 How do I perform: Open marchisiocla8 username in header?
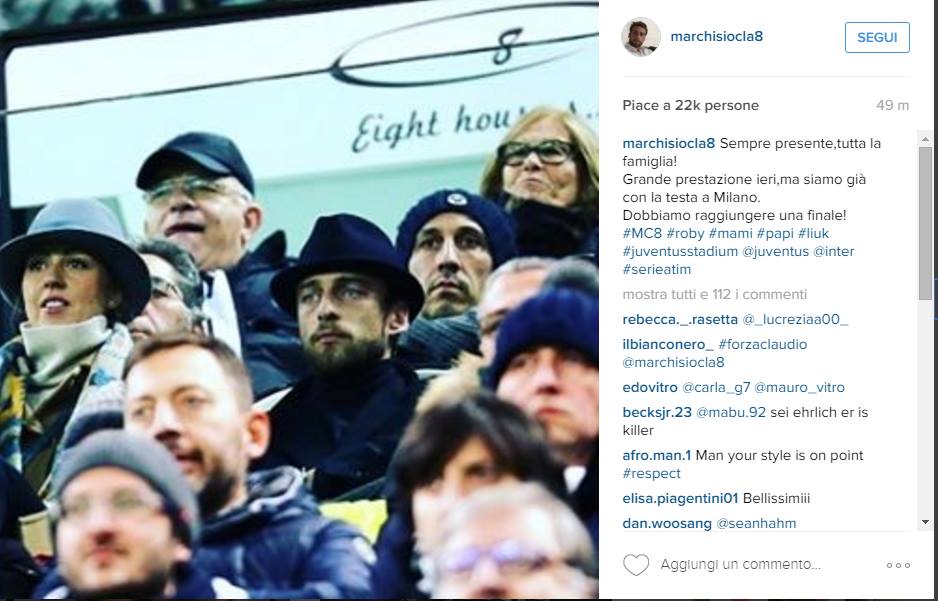(x=717, y=36)
